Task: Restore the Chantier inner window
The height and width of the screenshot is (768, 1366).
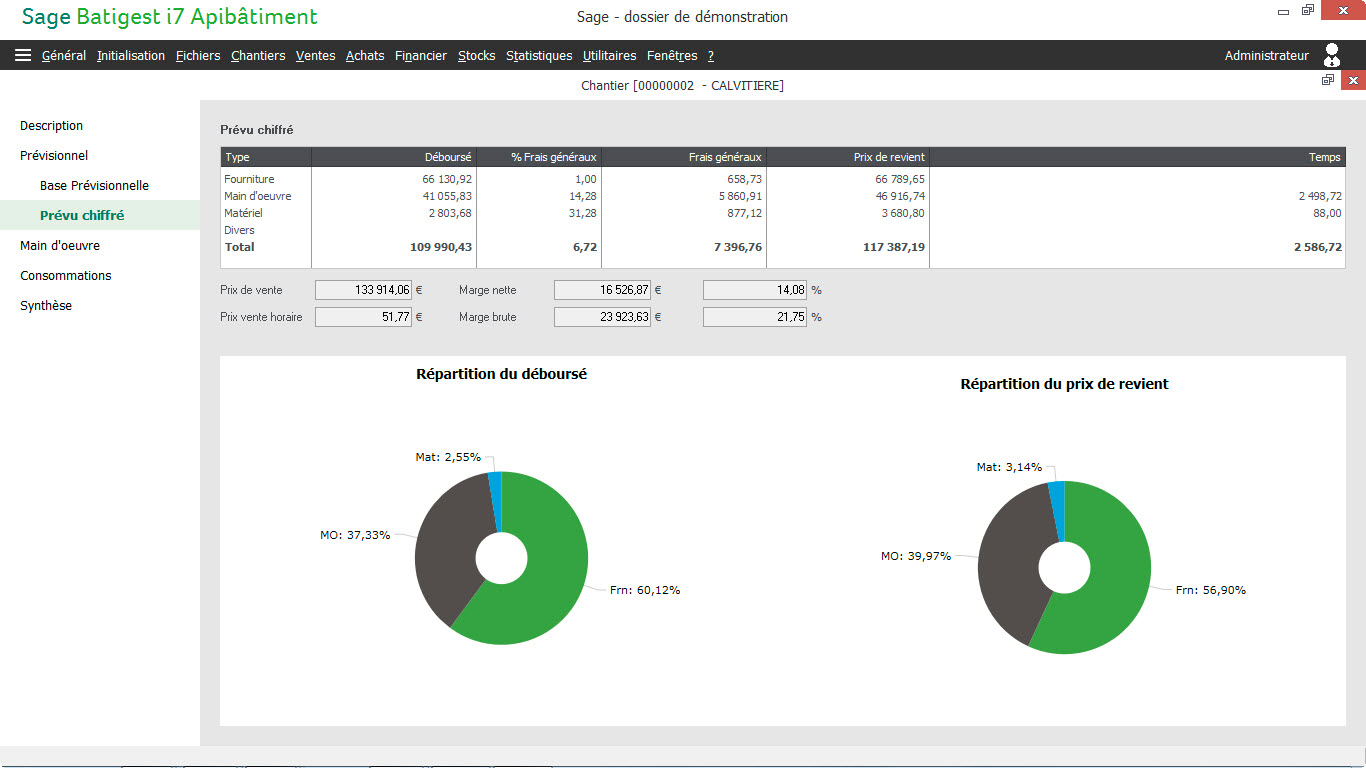Action: point(1328,80)
